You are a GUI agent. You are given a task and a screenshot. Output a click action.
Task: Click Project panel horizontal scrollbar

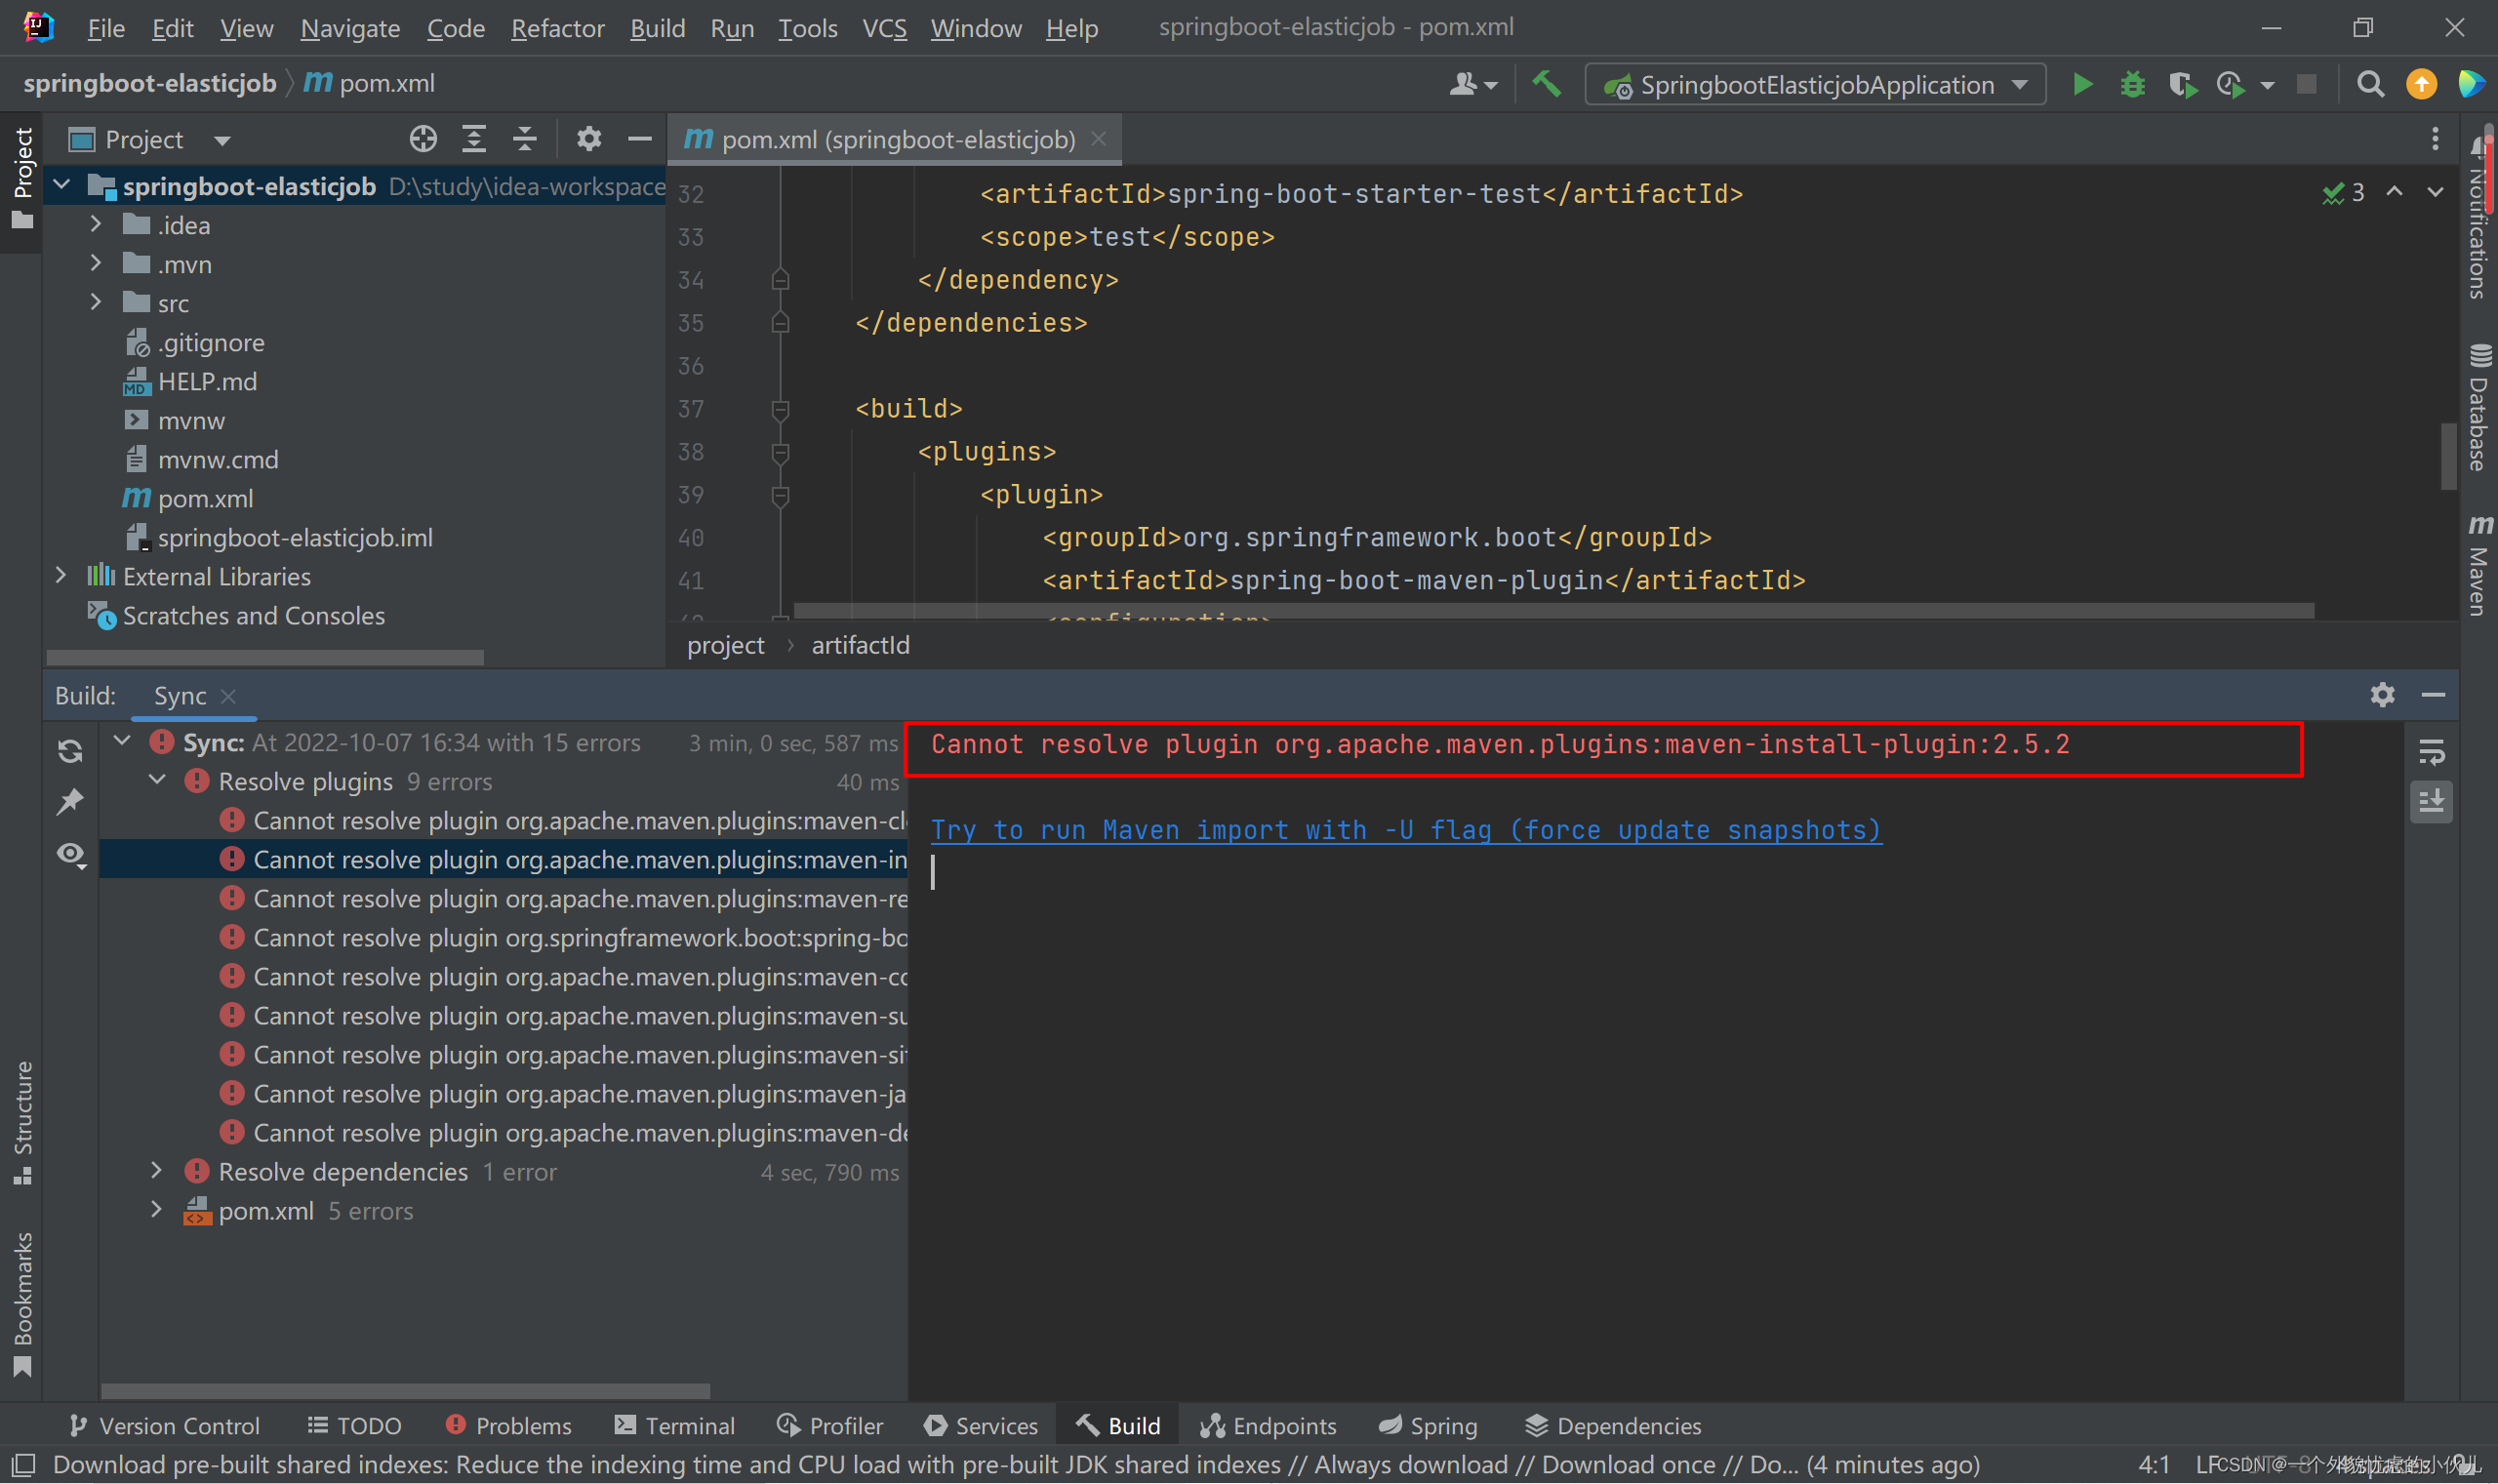tap(265, 658)
